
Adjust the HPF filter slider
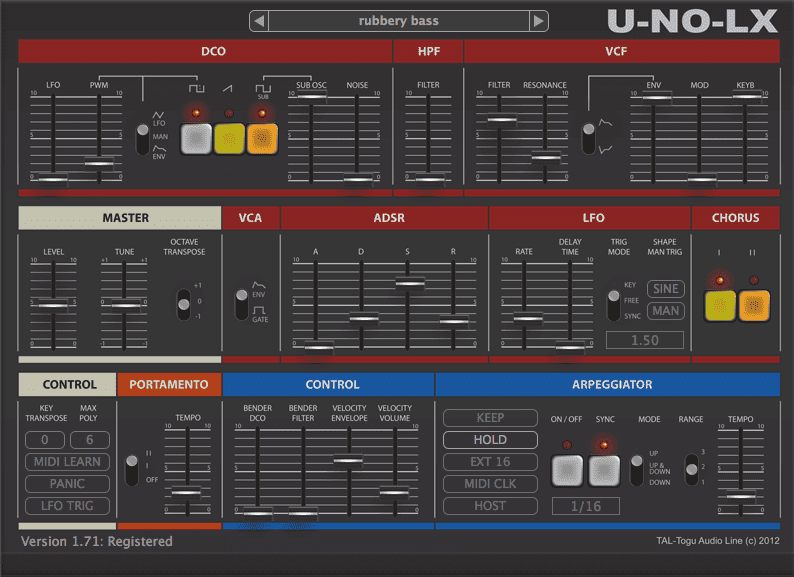coord(429,178)
